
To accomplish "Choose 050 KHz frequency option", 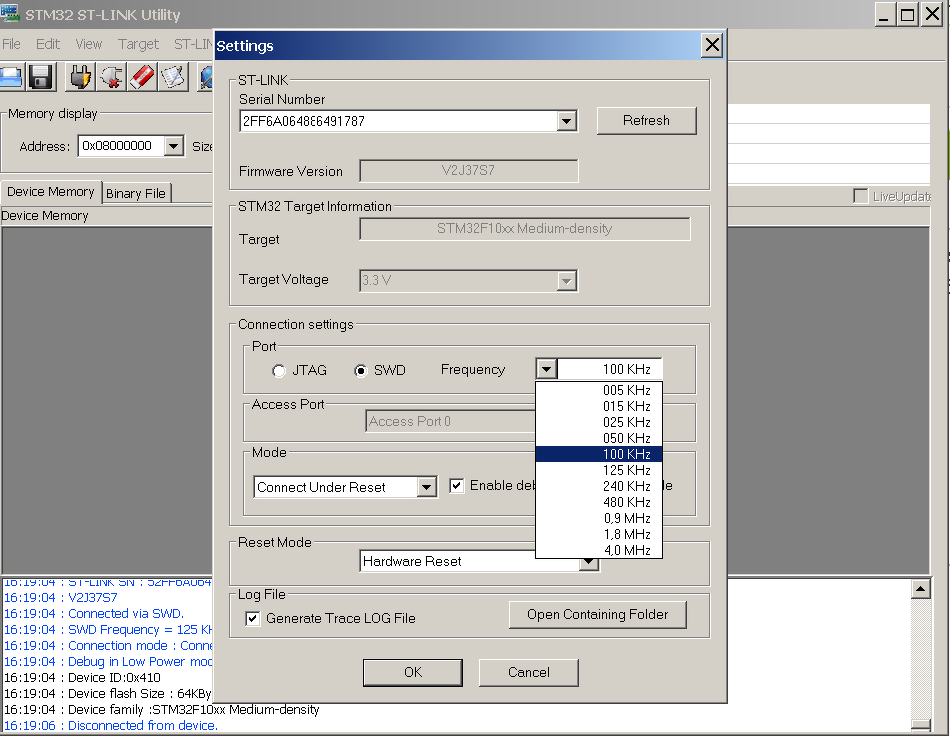I will click(x=599, y=438).
